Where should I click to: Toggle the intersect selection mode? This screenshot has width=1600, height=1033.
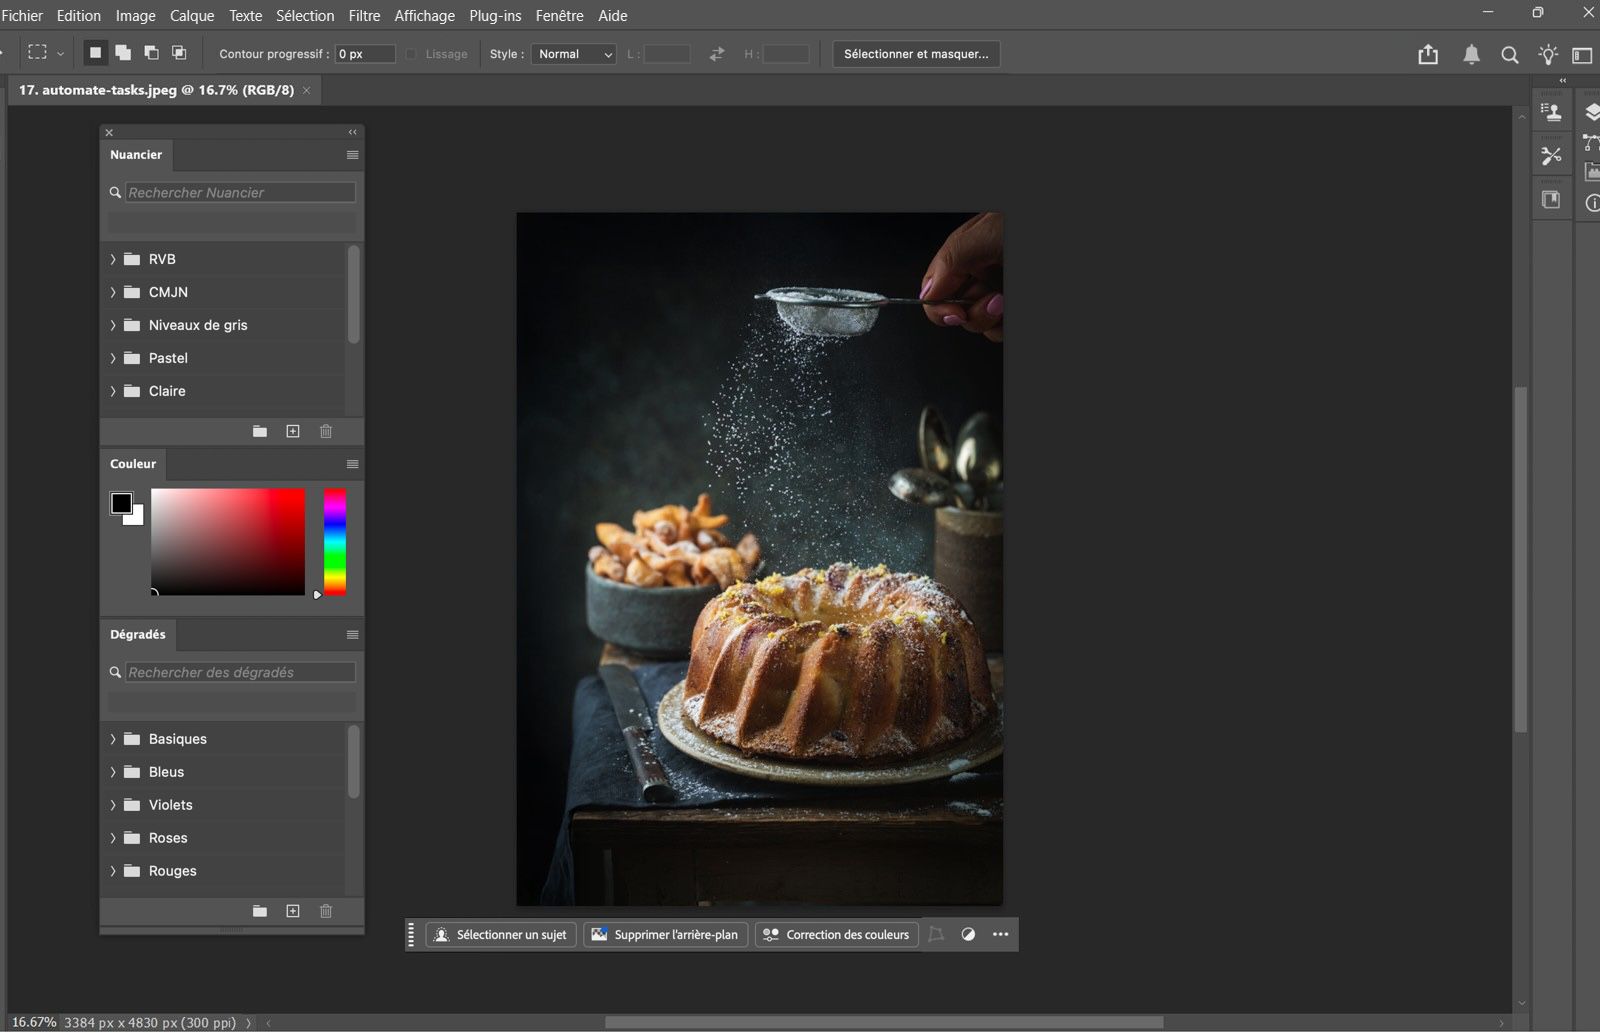(179, 52)
